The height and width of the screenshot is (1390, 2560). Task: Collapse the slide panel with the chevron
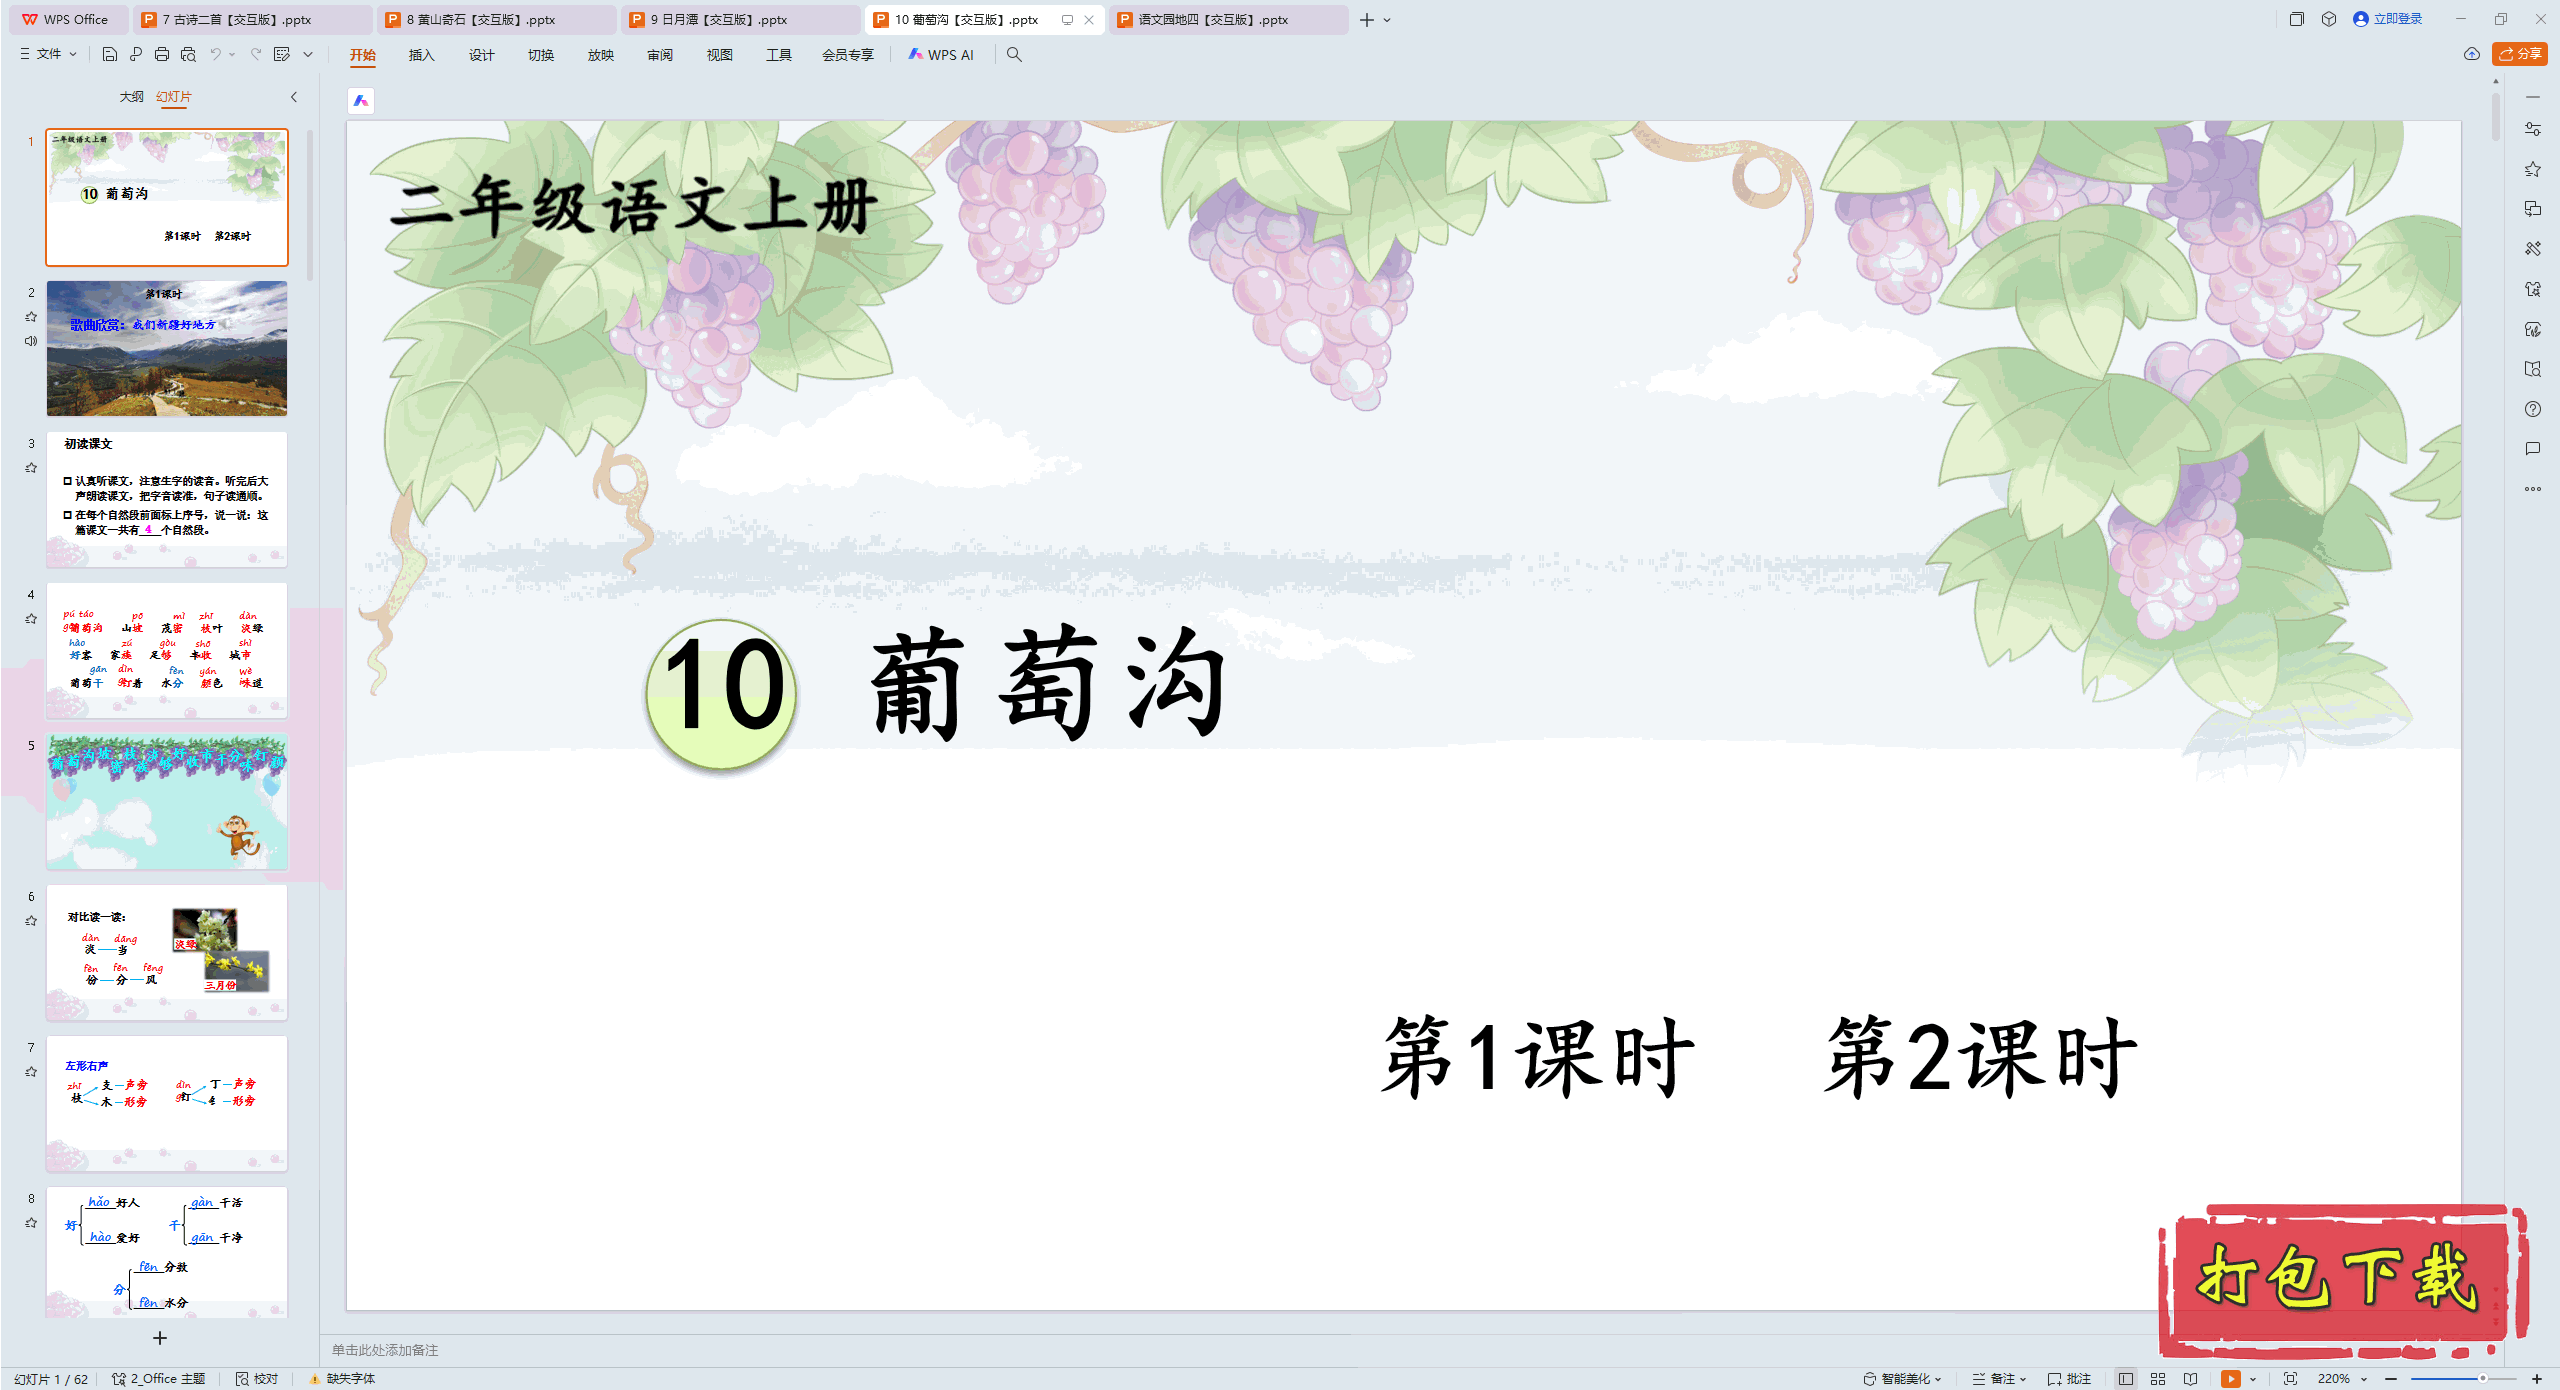(x=293, y=97)
